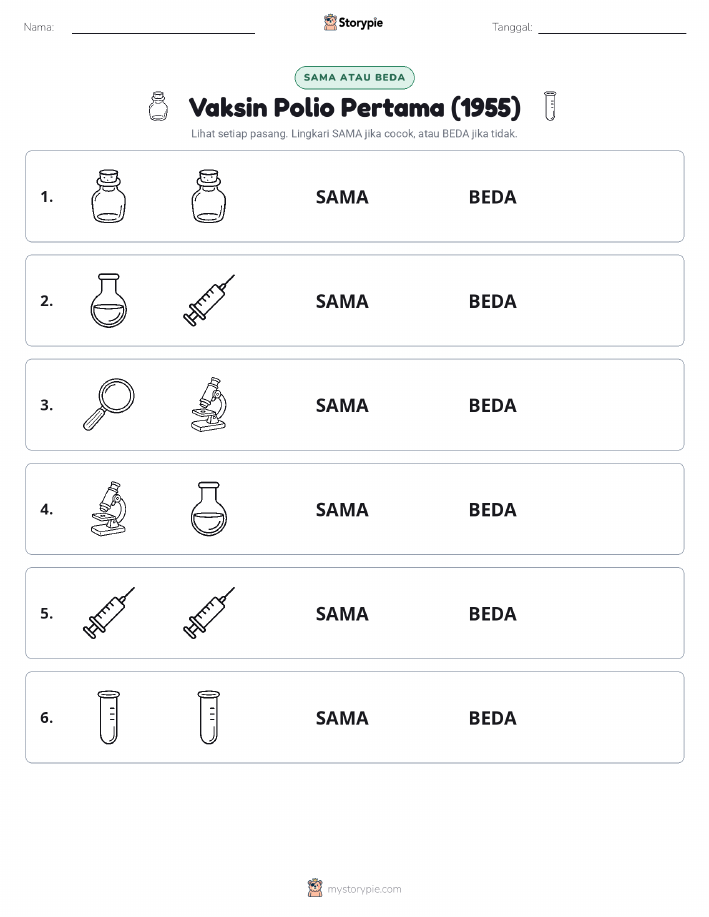Viewport: 709px width, 917px height.
Task: Click the first corked bottle in row 1
Action: coord(109,196)
